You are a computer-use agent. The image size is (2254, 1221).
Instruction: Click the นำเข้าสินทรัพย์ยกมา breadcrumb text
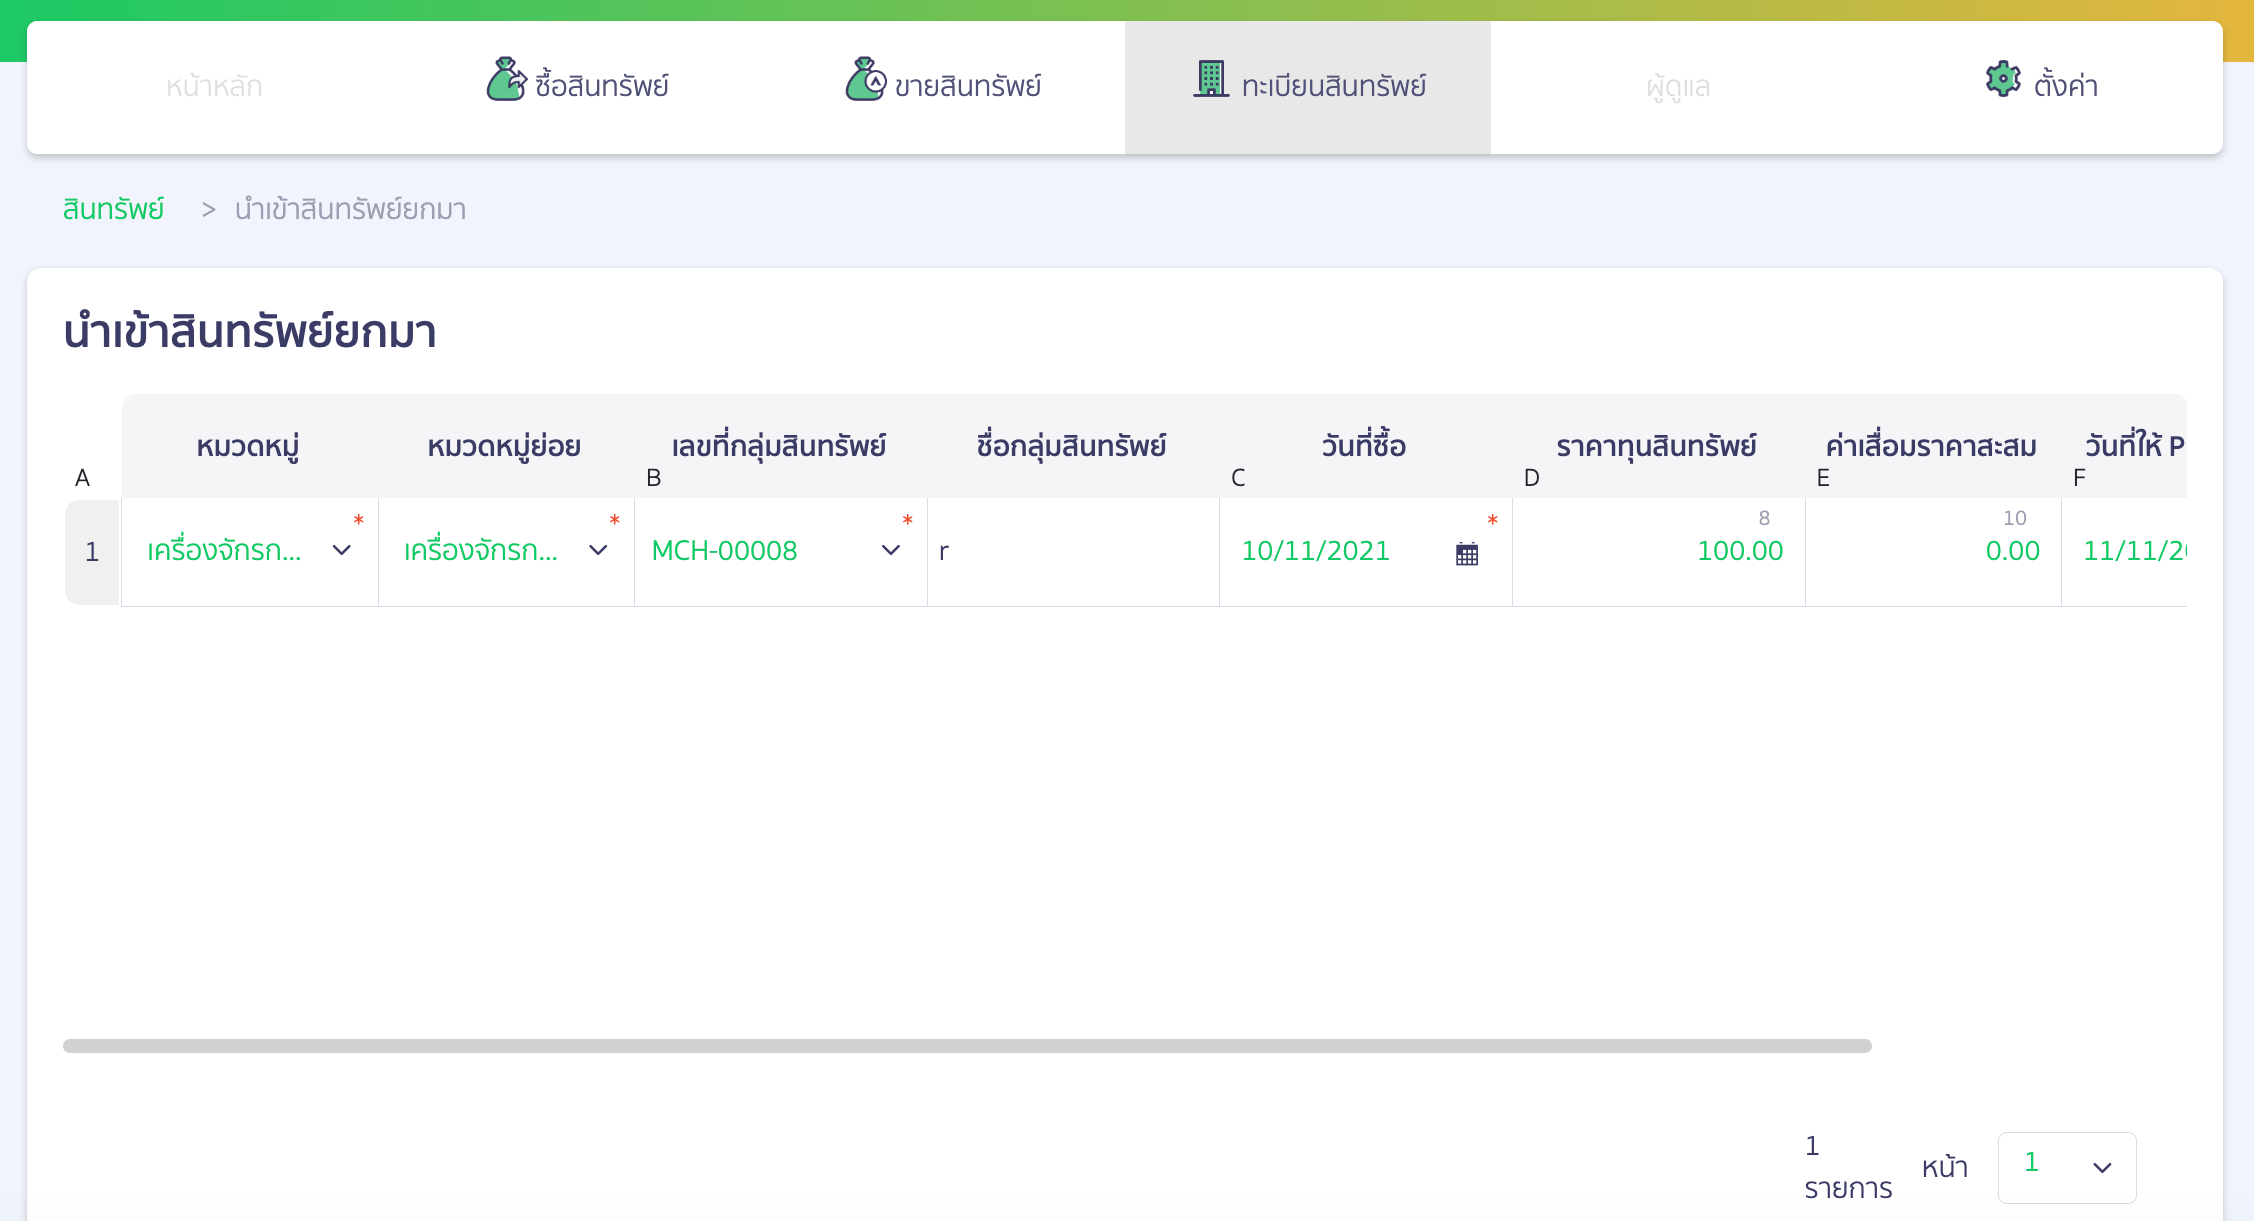(350, 209)
